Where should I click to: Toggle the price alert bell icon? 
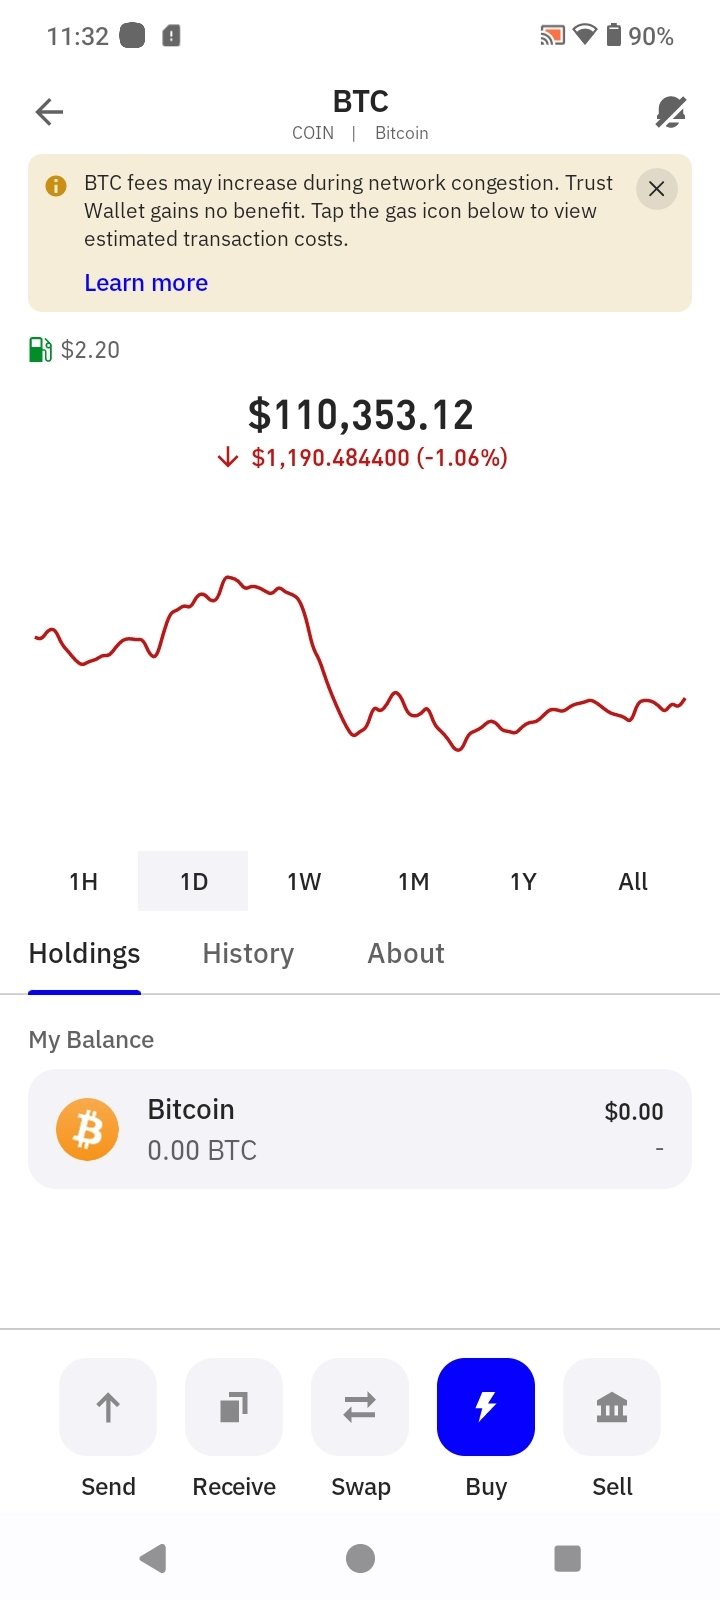[x=670, y=113]
